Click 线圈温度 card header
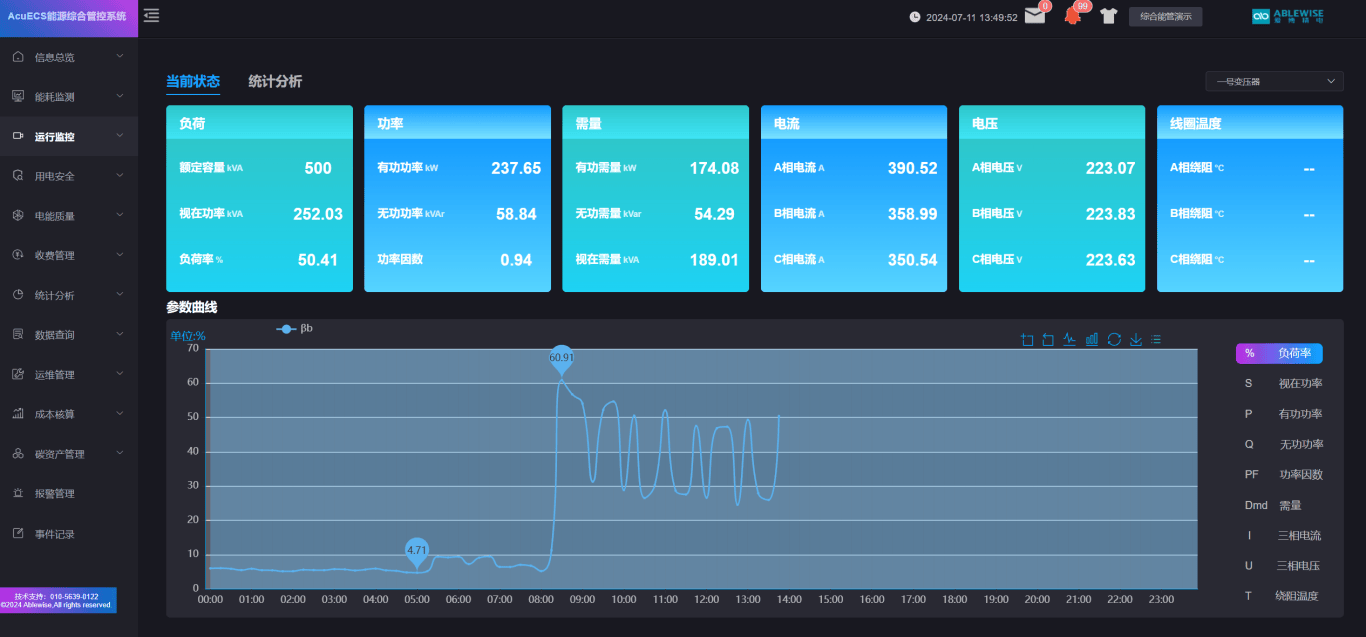 (x=1250, y=122)
